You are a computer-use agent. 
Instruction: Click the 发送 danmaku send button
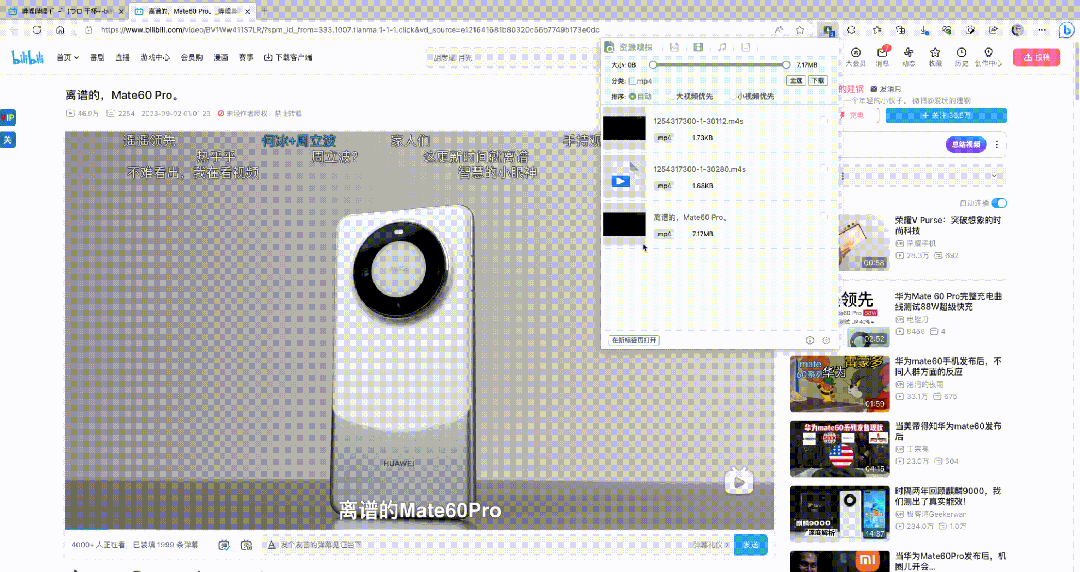[751, 544]
